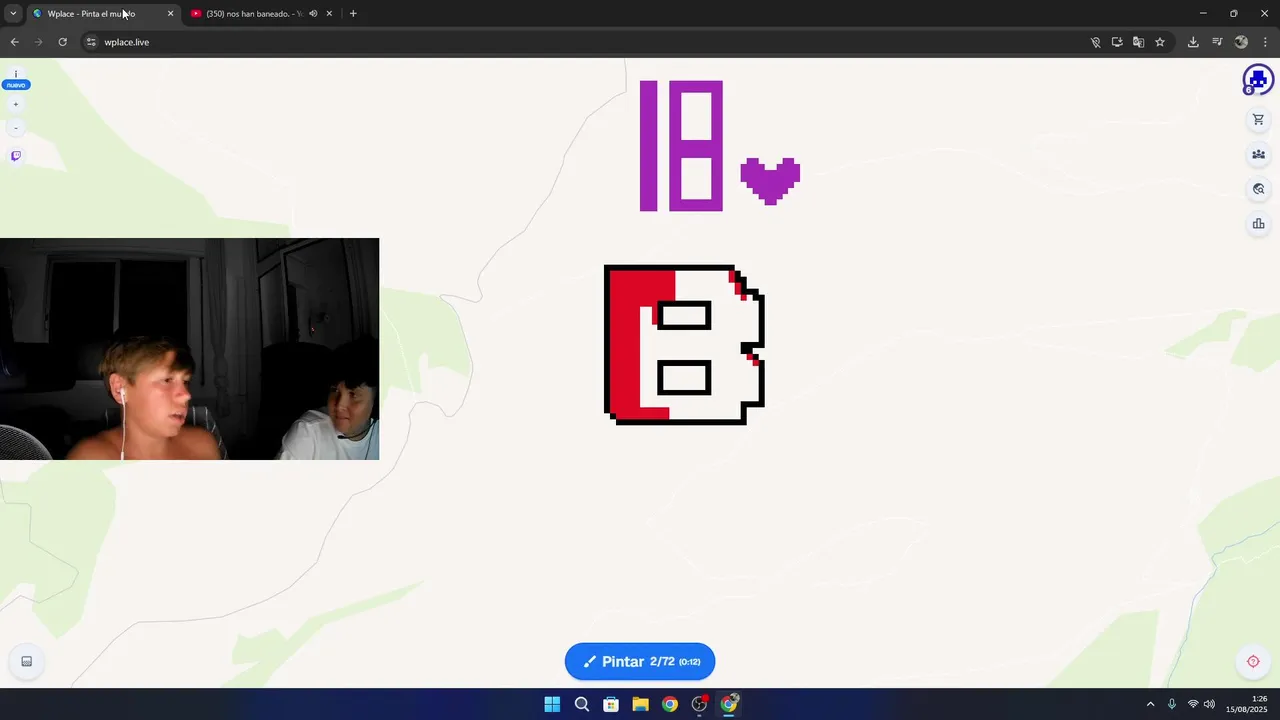Install the app via address bar icon

1117,42
